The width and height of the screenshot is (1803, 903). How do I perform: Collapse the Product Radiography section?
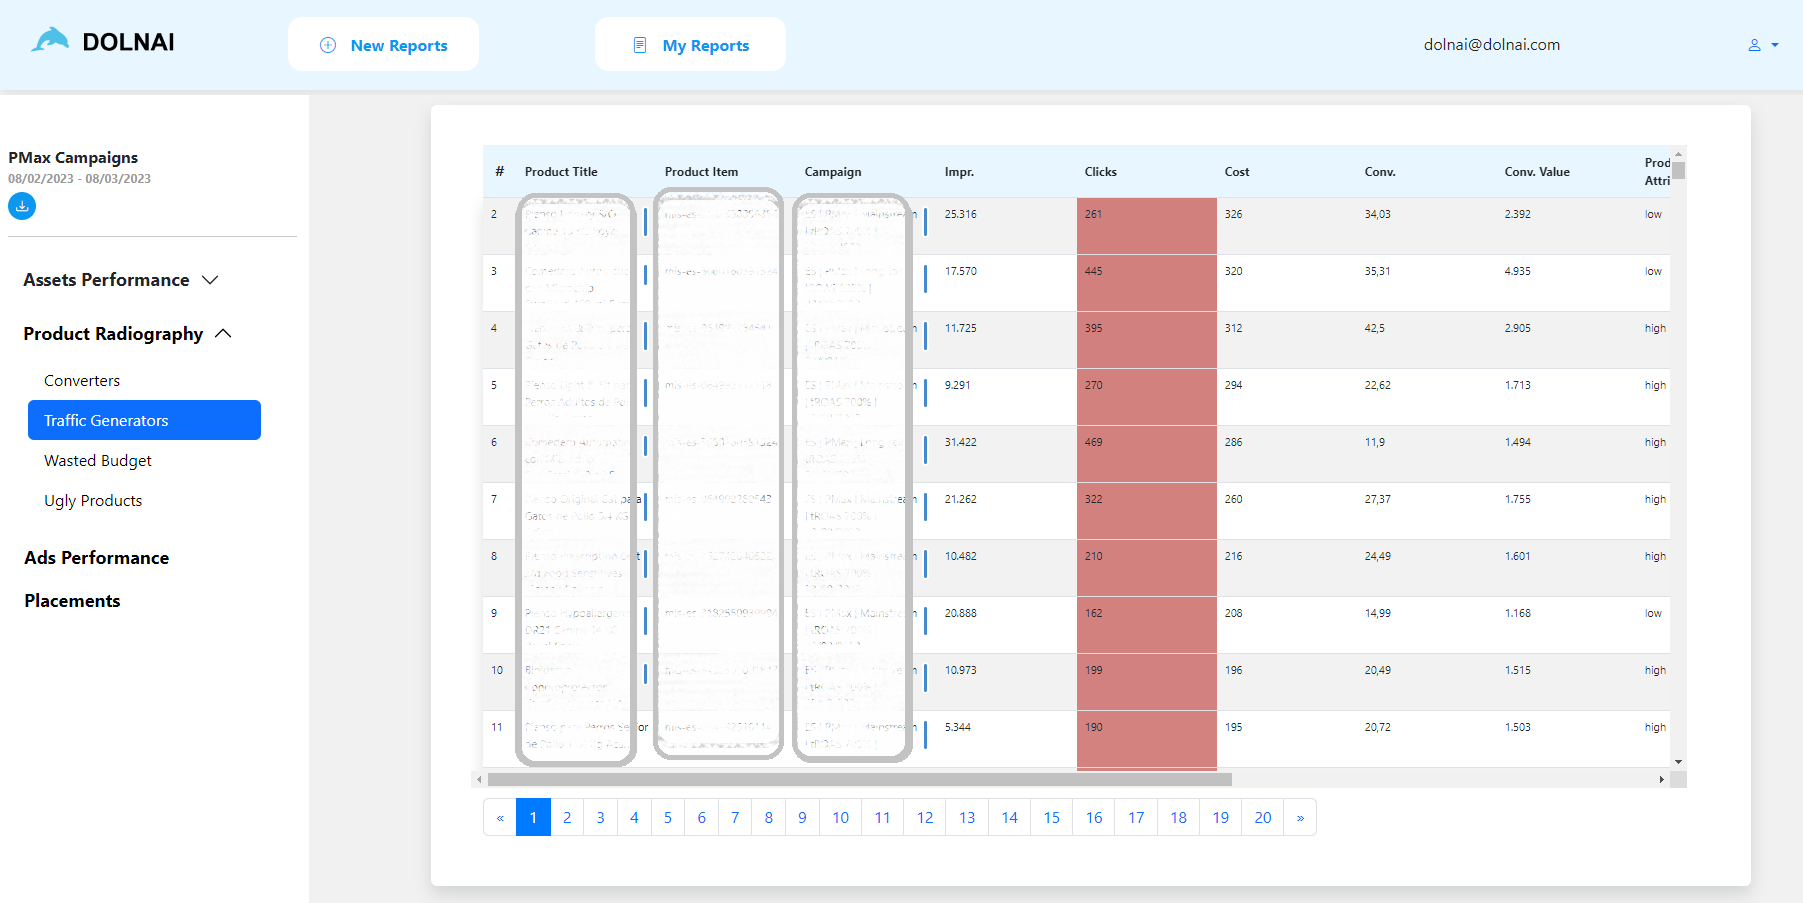[225, 333]
